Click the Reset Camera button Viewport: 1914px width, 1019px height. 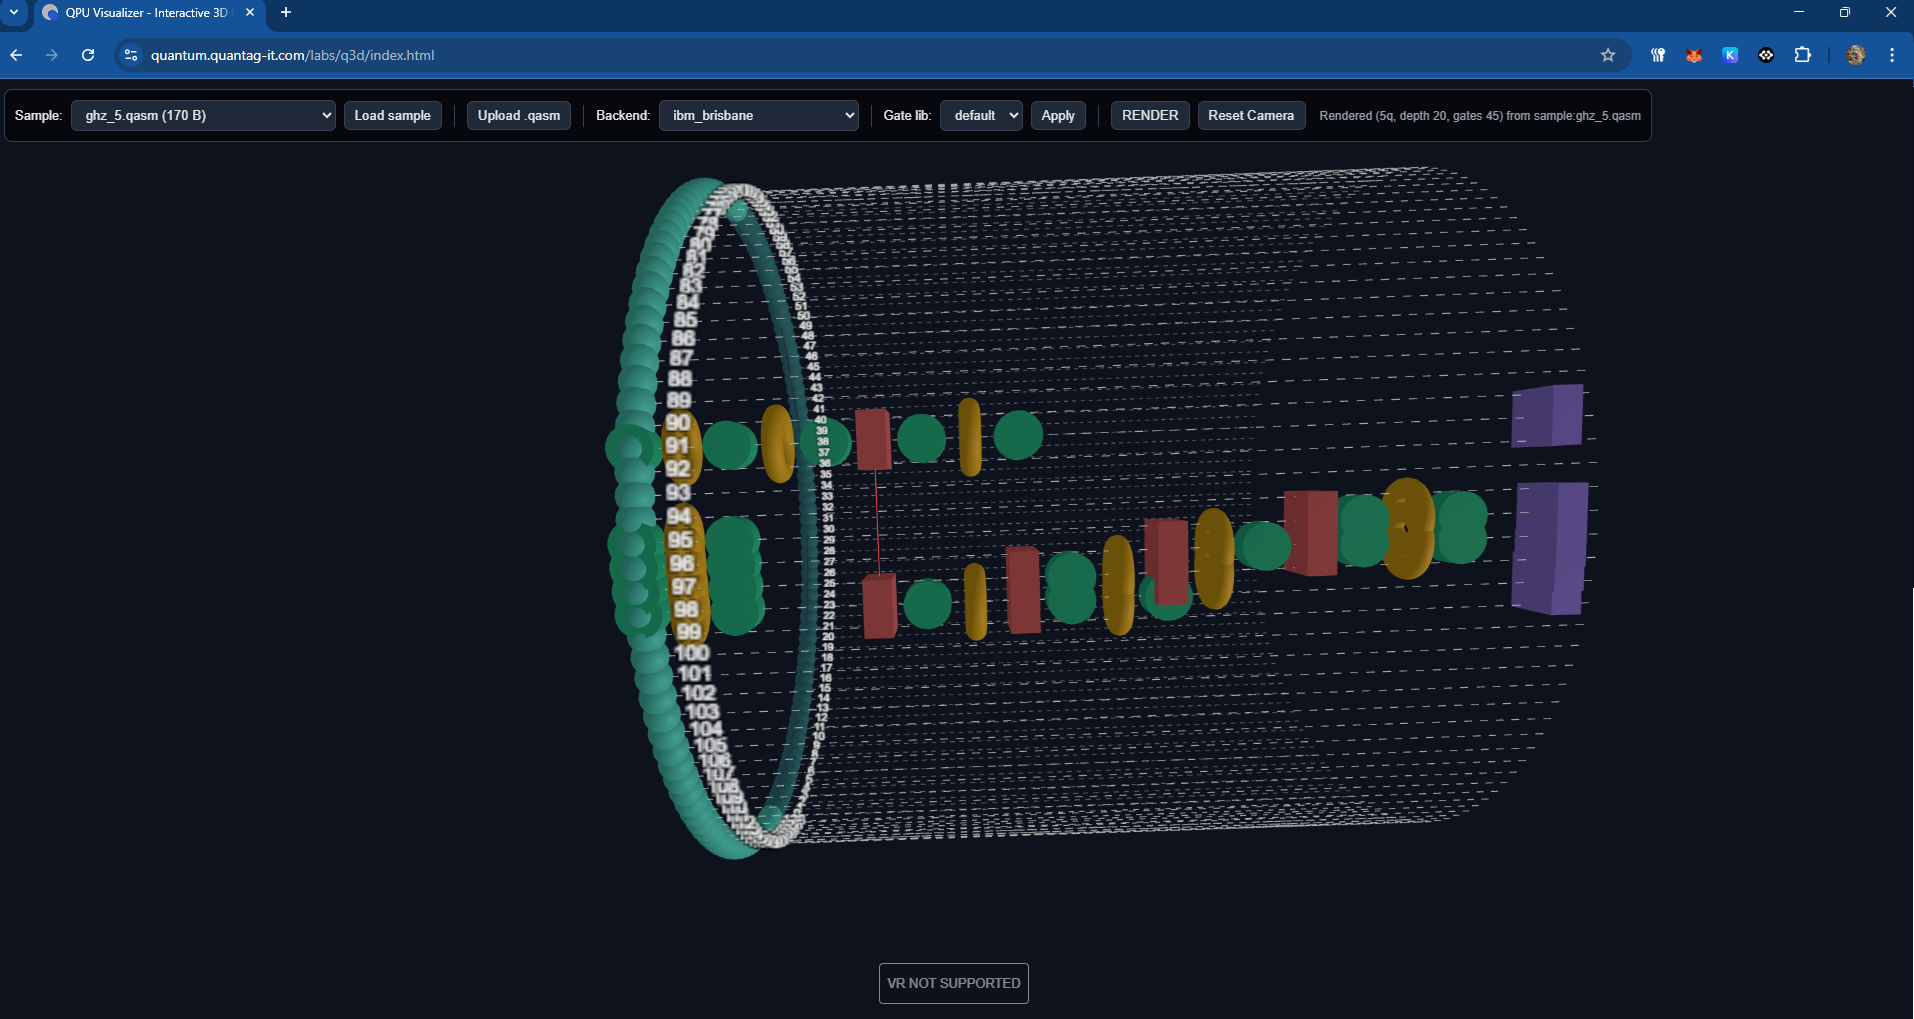(x=1250, y=116)
